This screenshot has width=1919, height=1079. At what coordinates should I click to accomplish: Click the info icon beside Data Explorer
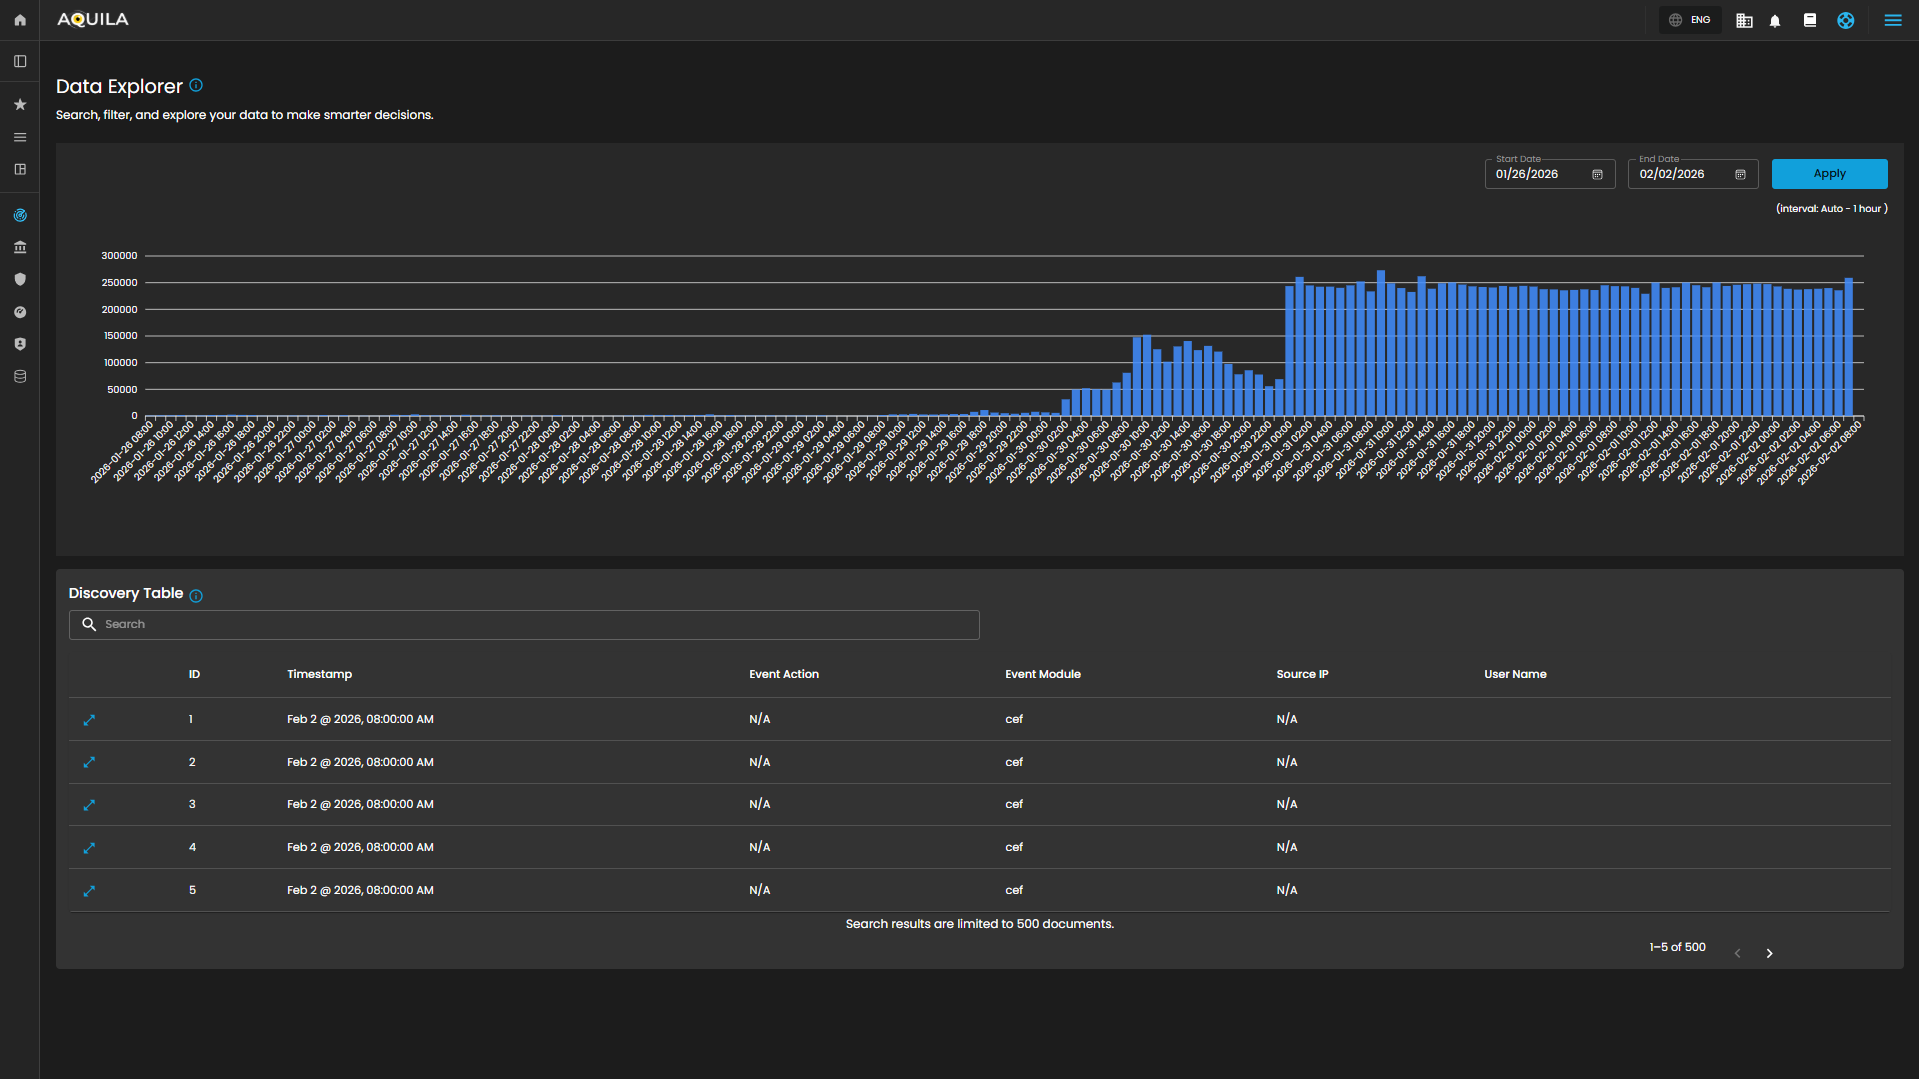(196, 86)
